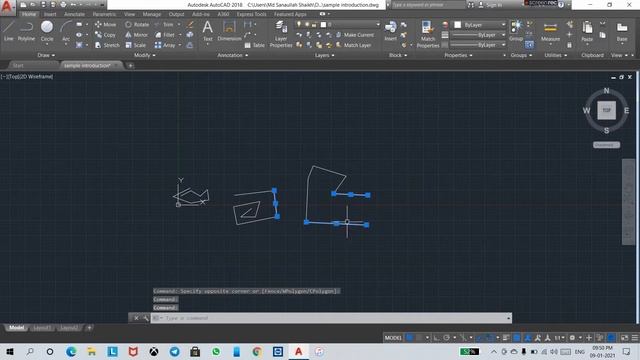Select the Mirror tool
This screenshot has height=360, width=640.
point(137,35)
